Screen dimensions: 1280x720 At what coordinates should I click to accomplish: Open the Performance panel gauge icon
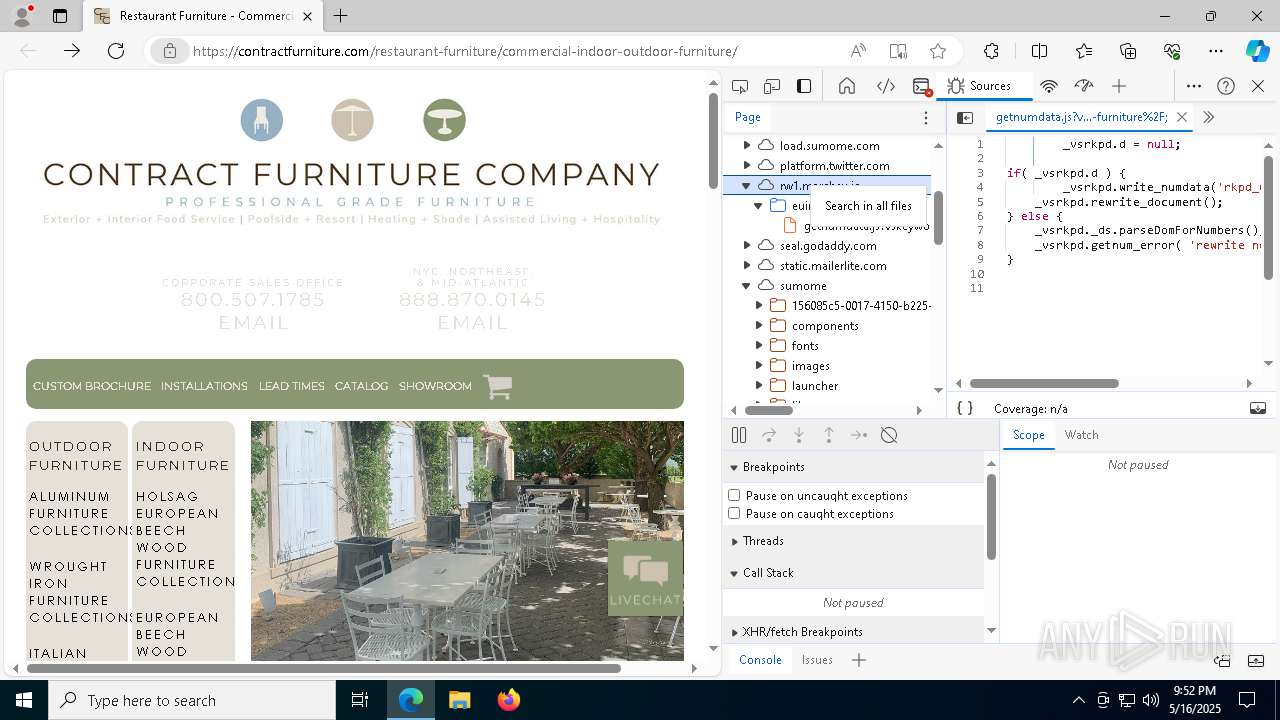click(x=1084, y=86)
